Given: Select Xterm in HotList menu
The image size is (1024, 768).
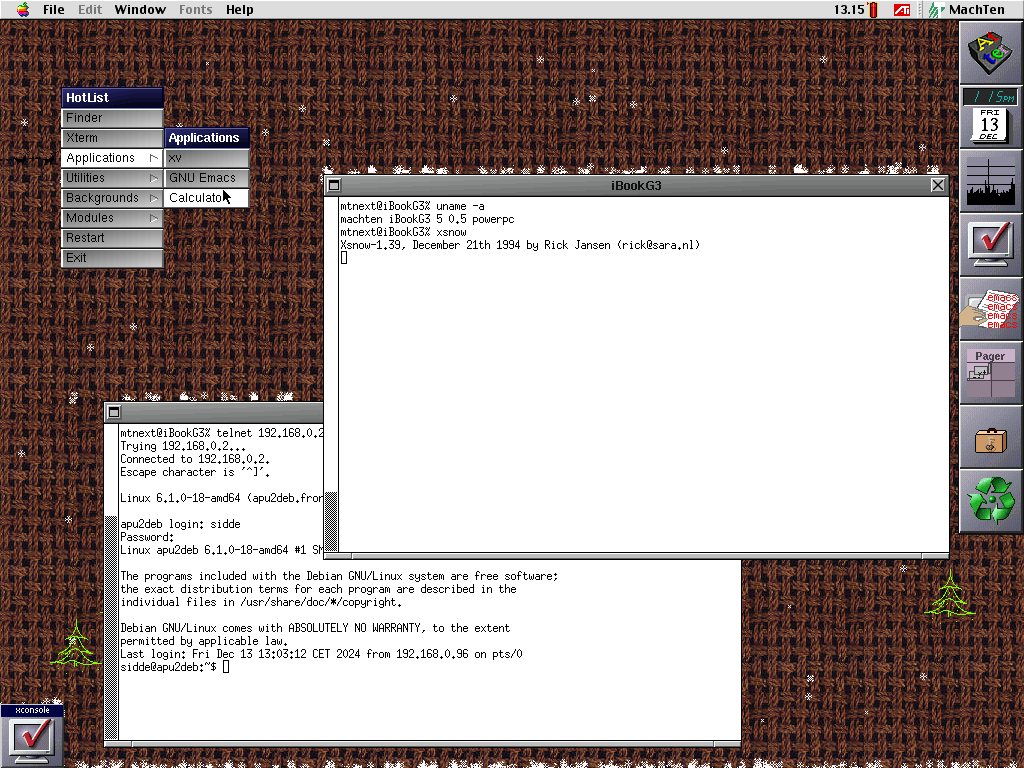Looking at the screenshot, I should pyautogui.click(x=112, y=138).
